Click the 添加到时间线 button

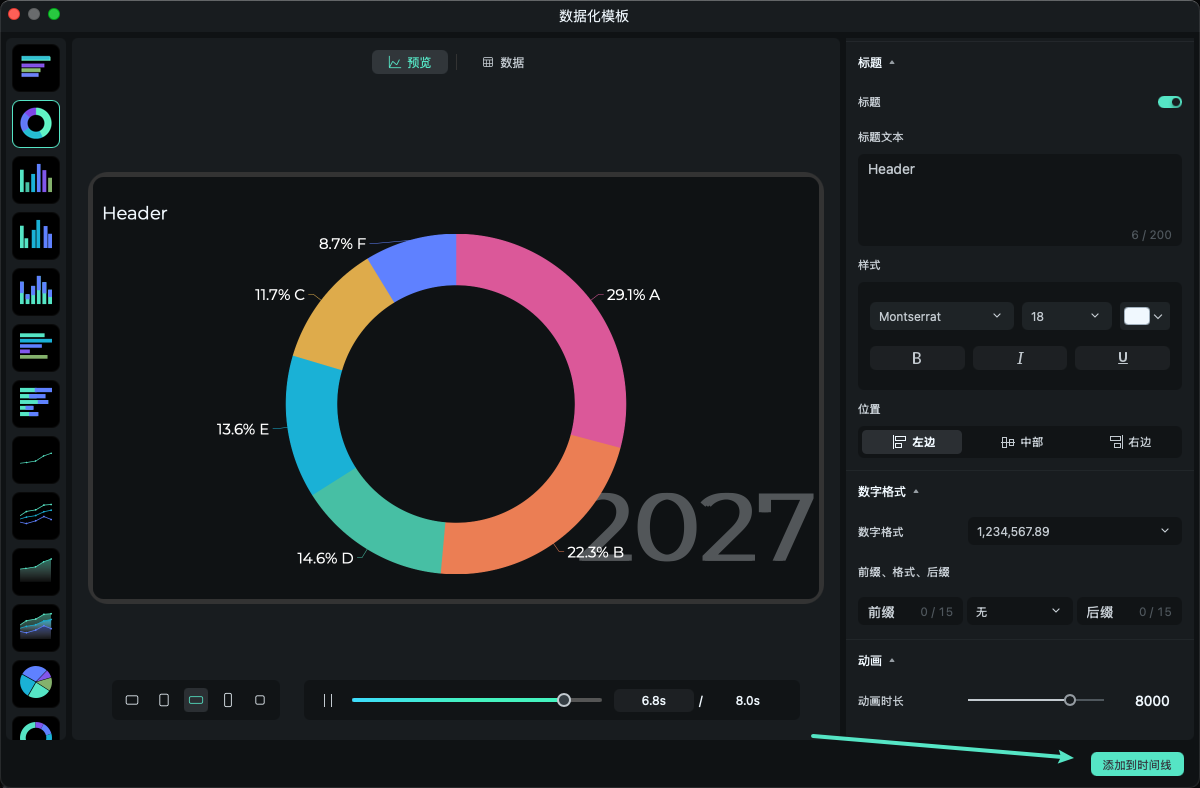[1137, 764]
